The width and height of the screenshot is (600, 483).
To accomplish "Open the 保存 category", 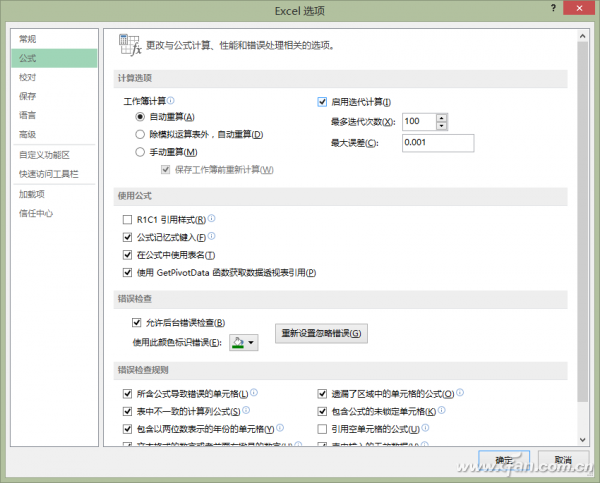I will tap(54, 96).
